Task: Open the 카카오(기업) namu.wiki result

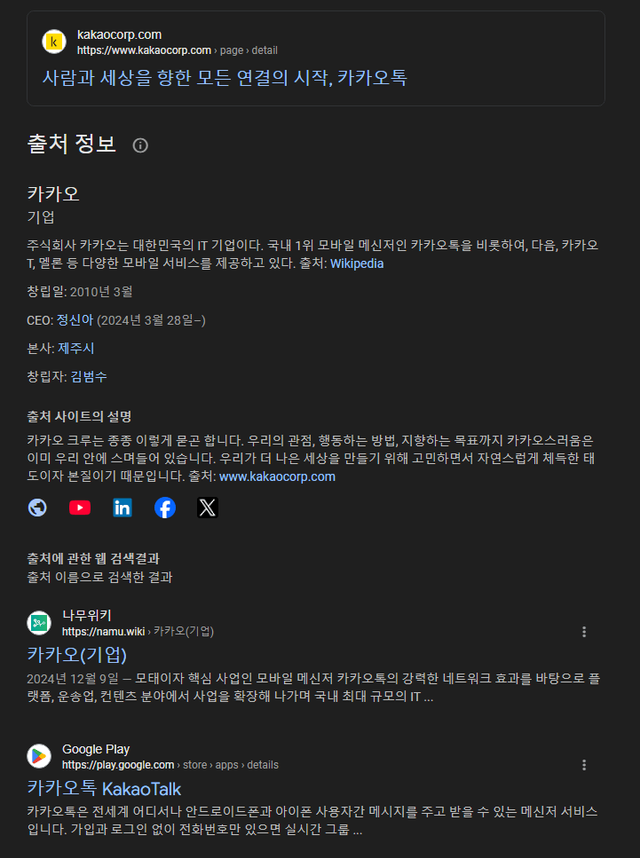Action: [x=77, y=654]
